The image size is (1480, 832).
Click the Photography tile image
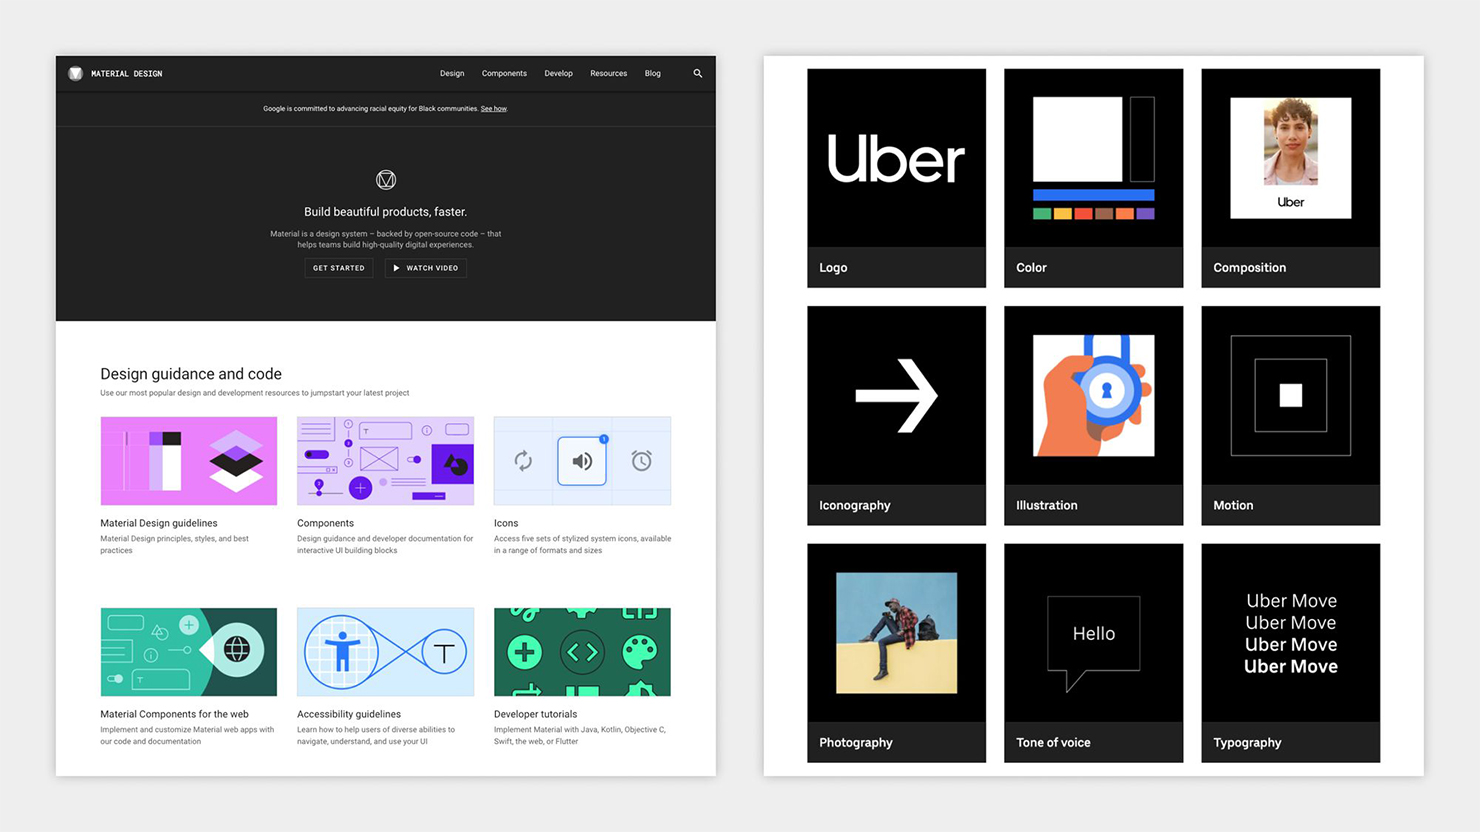[896, 633]
